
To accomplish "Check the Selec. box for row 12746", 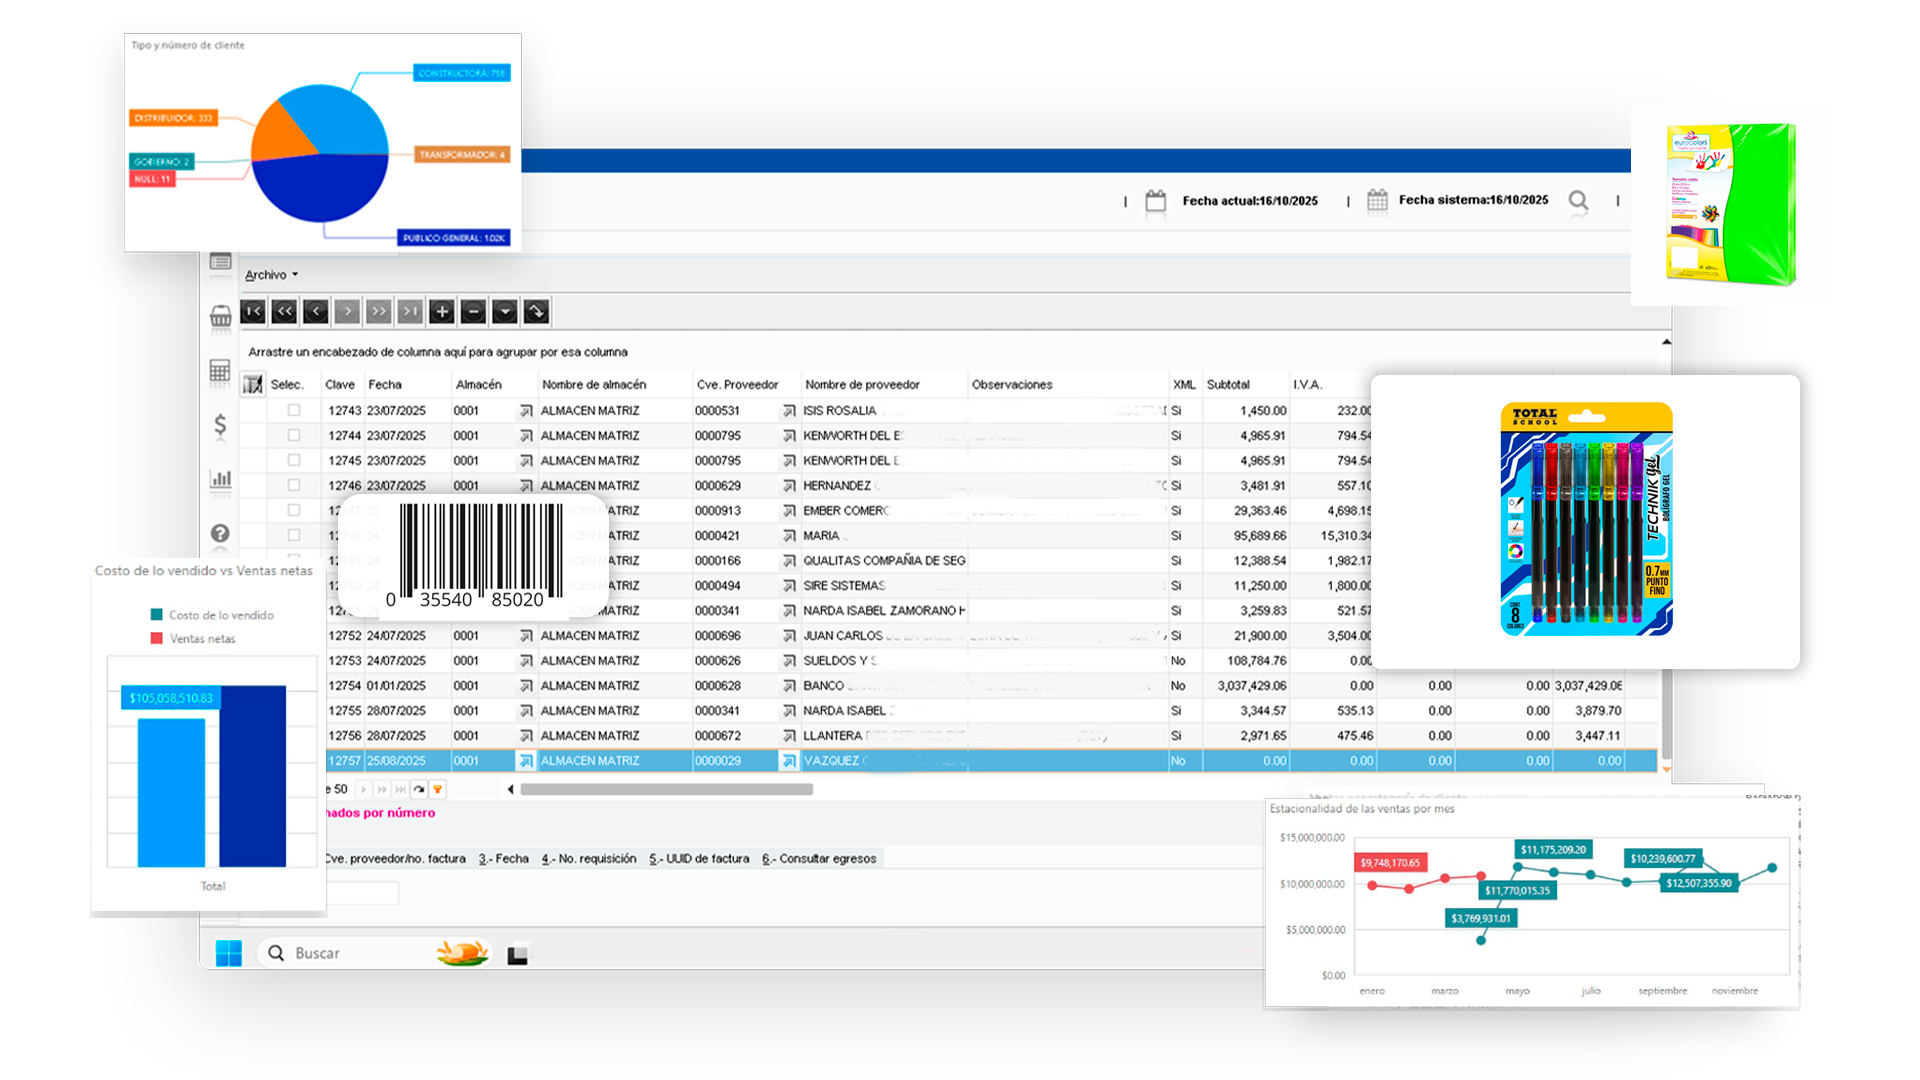I will coord(294,485).
